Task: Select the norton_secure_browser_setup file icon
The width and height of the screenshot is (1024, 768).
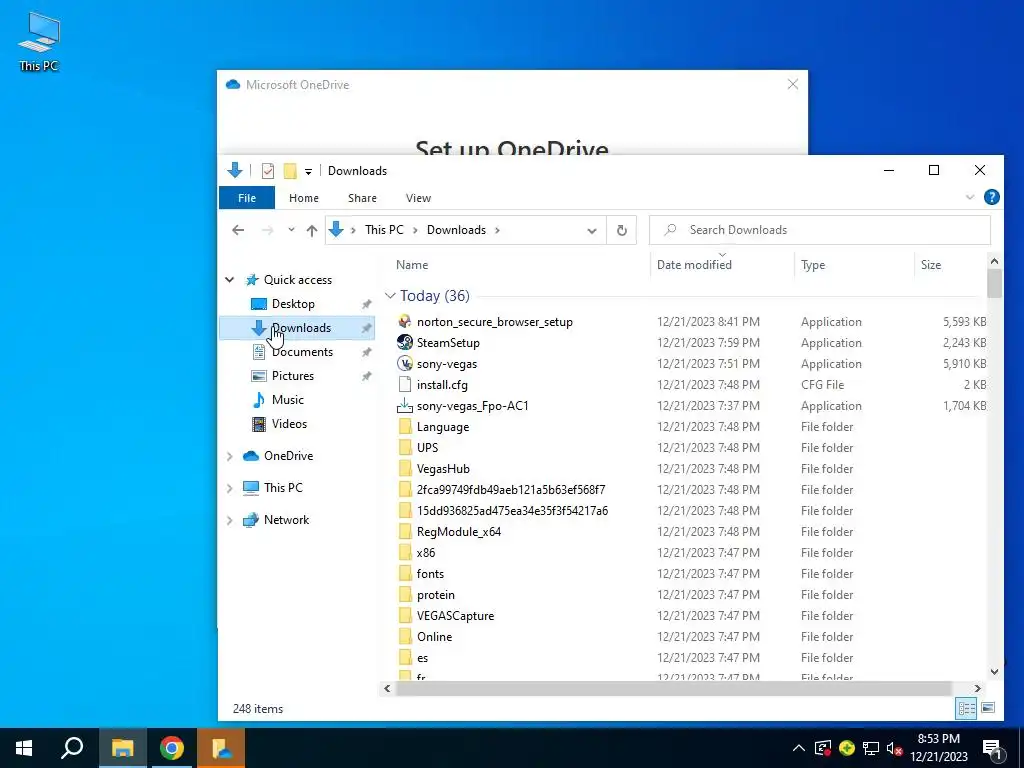Action: tap(405, 321)
